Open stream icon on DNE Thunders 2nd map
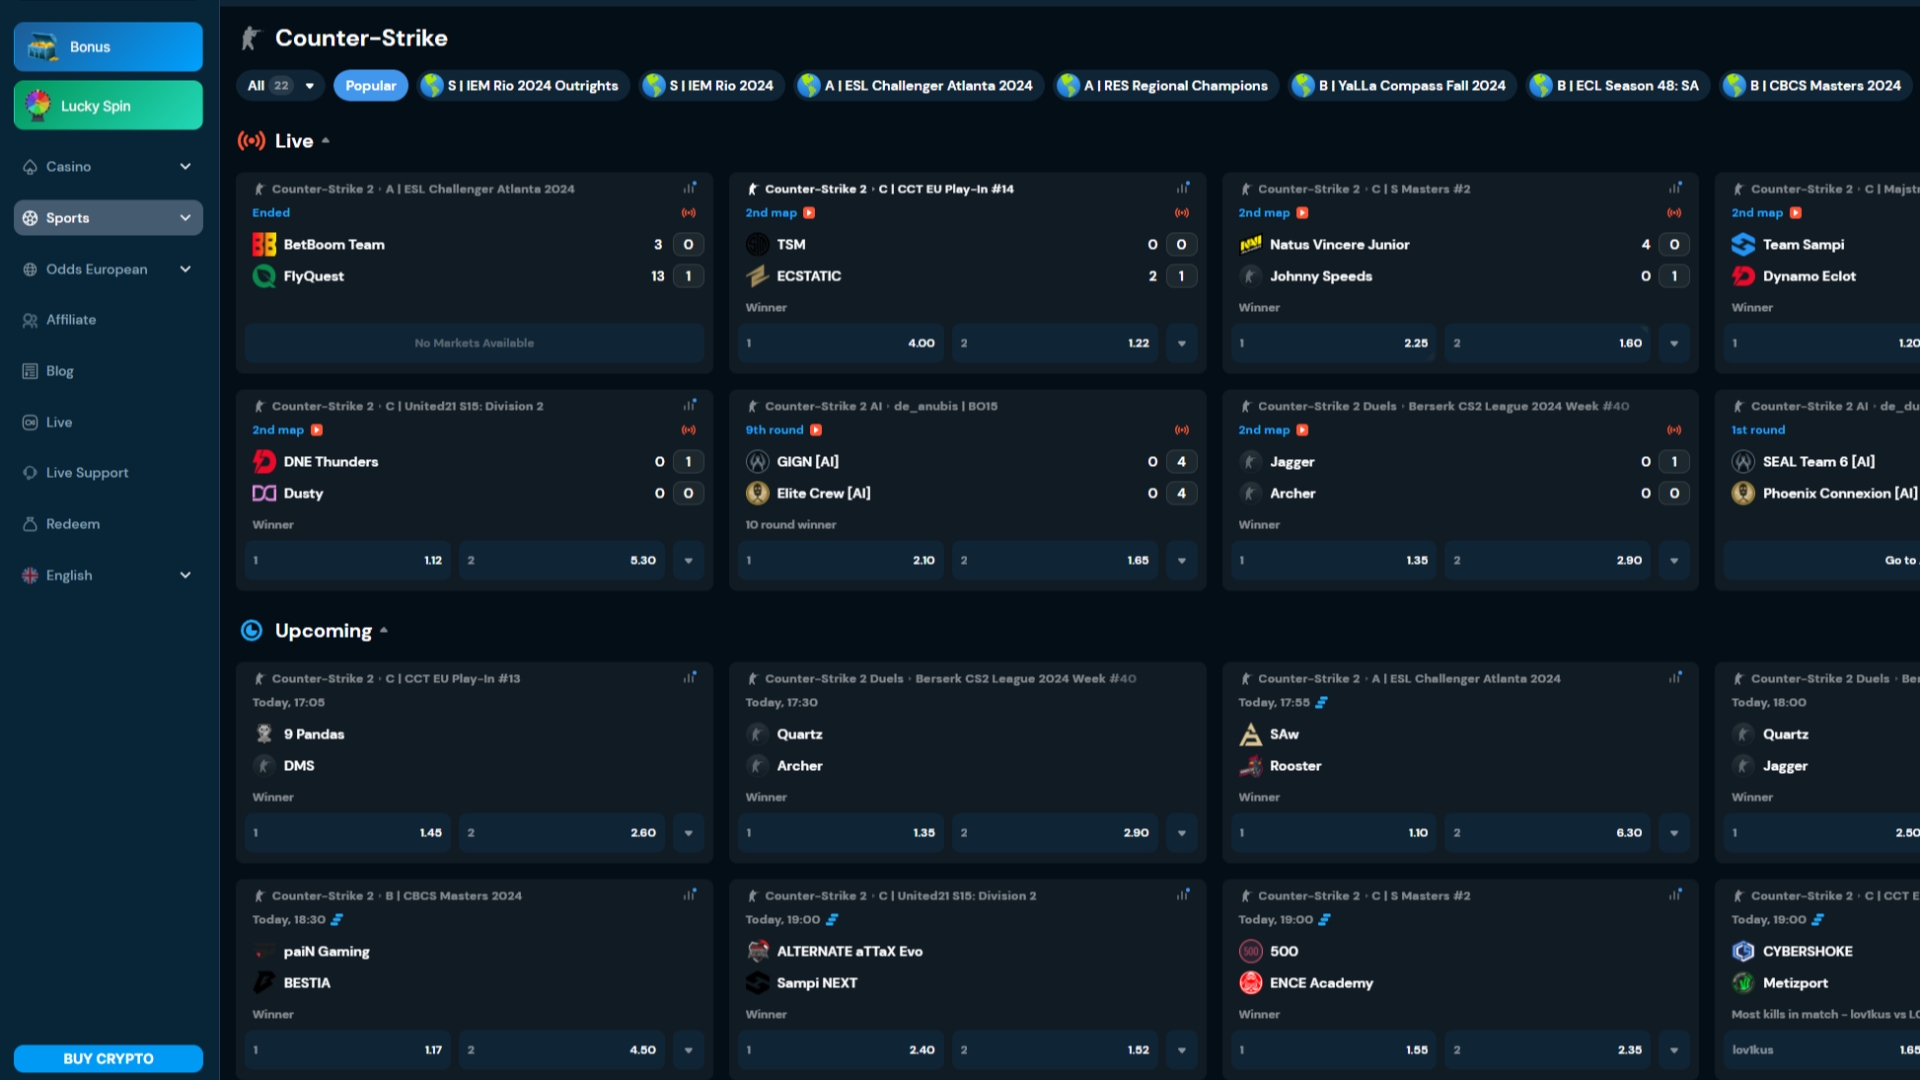1920x1080 pixels. click(317, 430)
